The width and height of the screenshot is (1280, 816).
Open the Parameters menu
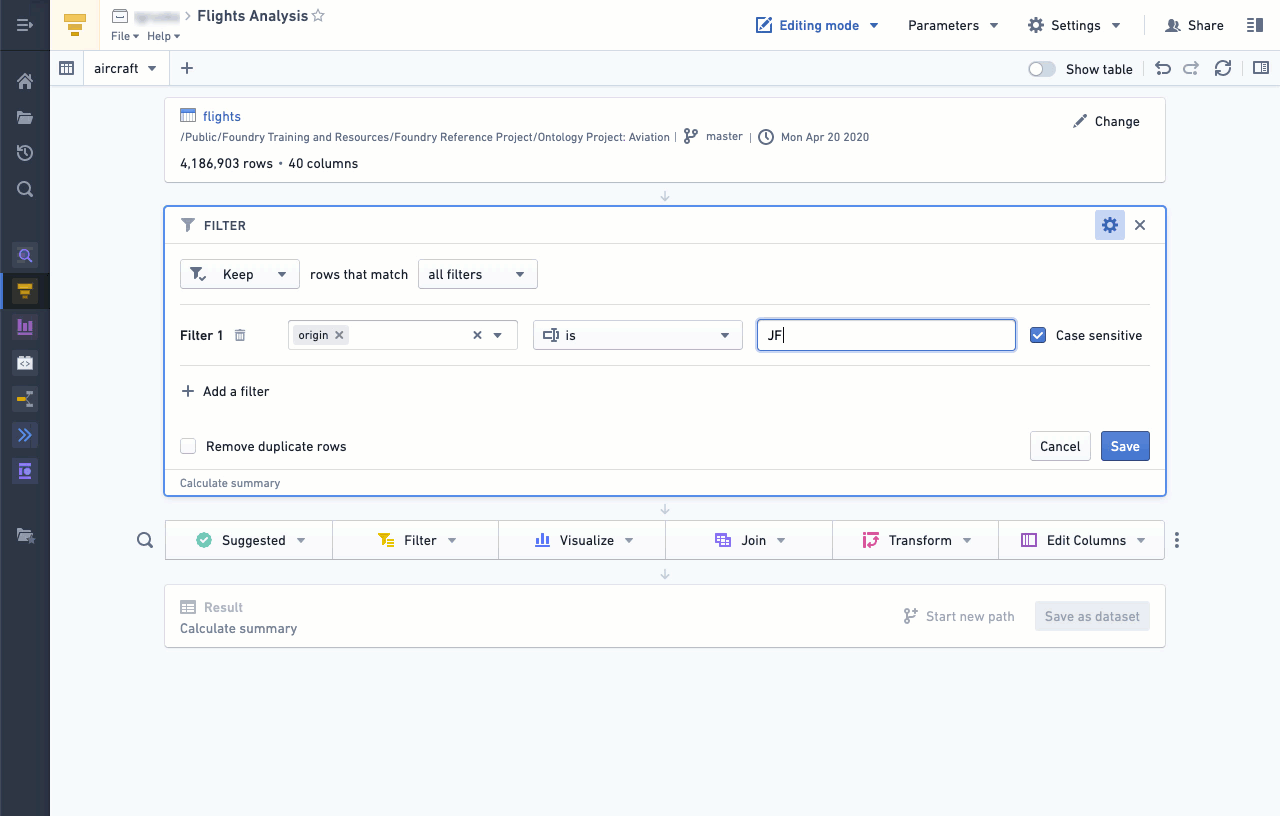953,25
